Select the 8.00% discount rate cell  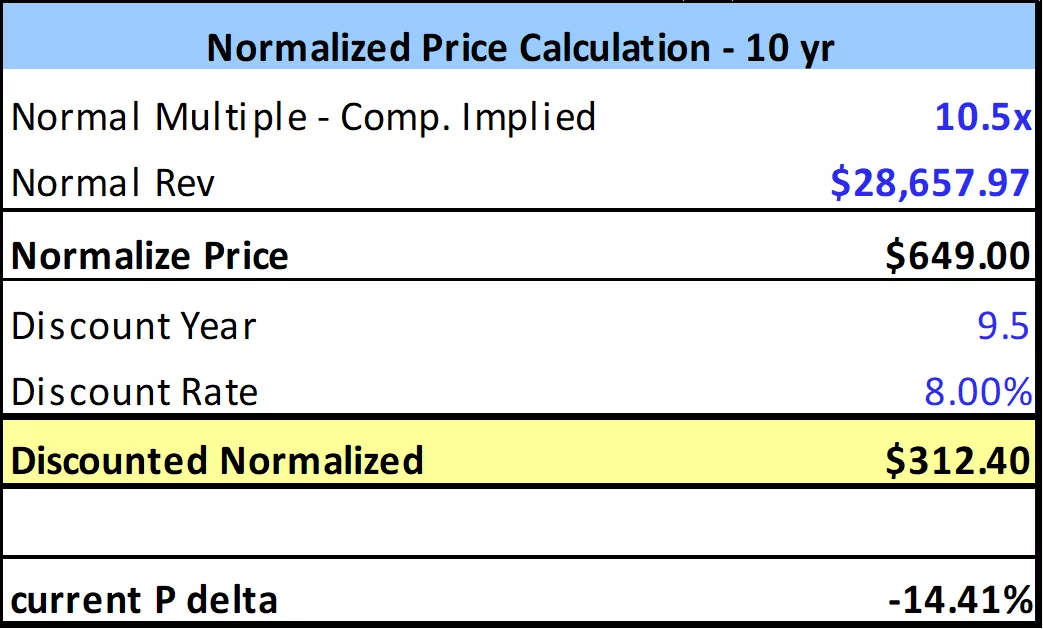[x=977, y=391]
